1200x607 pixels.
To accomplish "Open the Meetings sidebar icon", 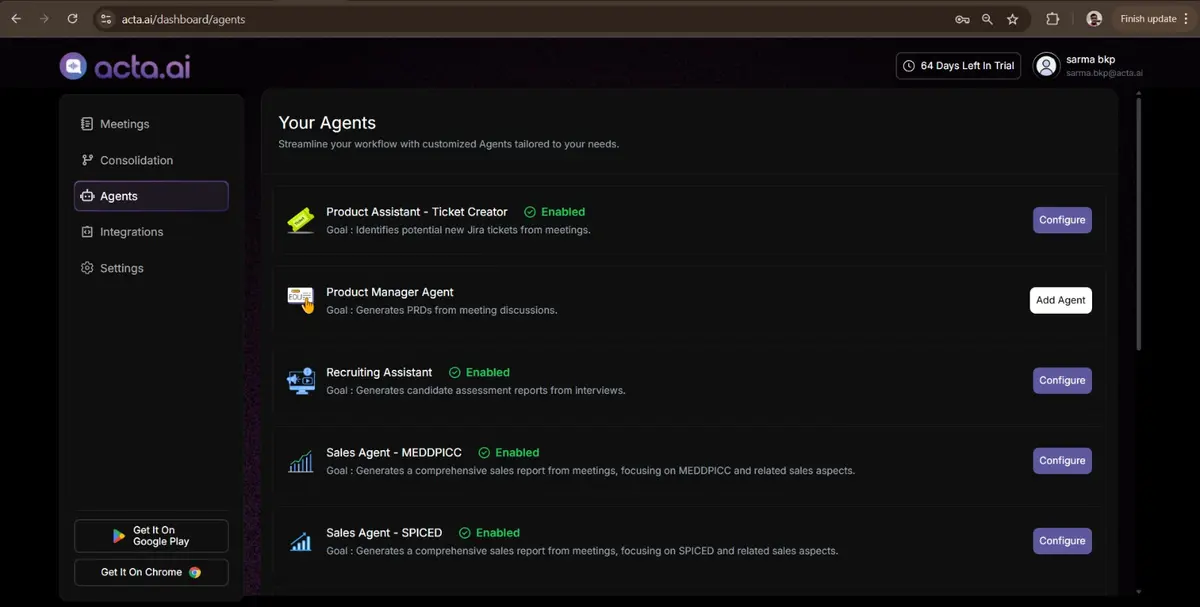I will click(86, 123).
